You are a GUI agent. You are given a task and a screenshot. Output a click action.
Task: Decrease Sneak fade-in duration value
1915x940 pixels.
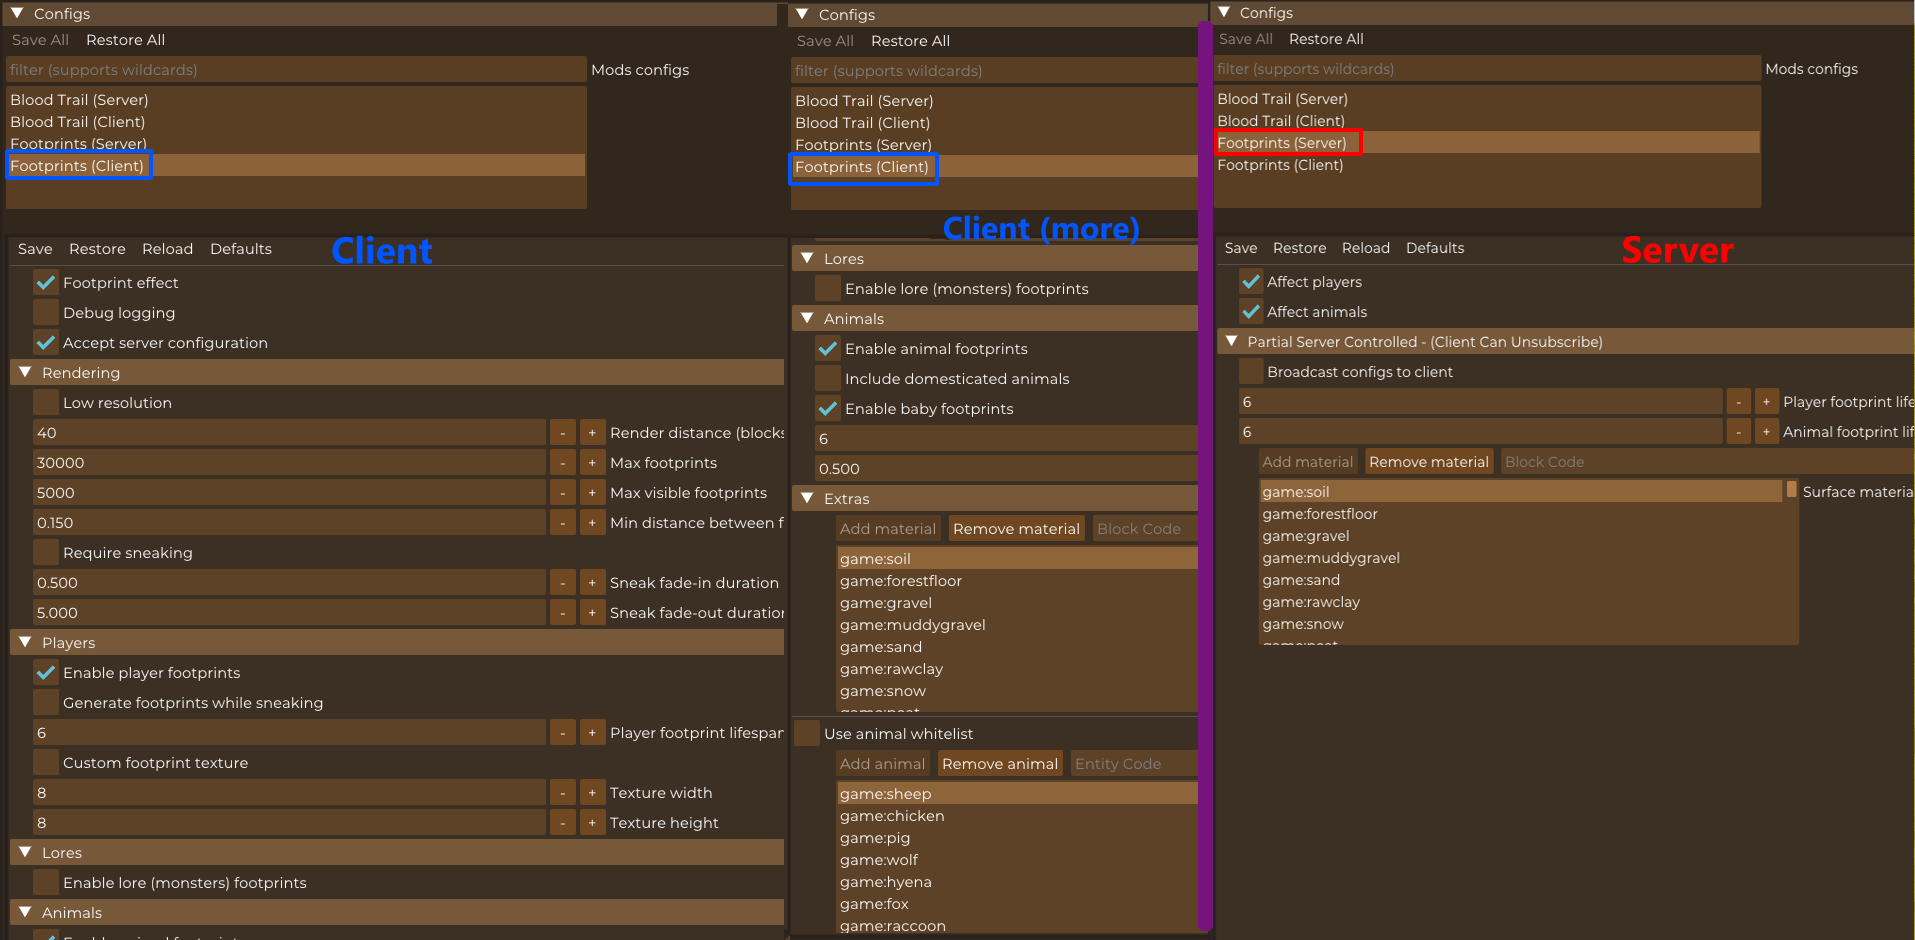(x=563, y=583)
